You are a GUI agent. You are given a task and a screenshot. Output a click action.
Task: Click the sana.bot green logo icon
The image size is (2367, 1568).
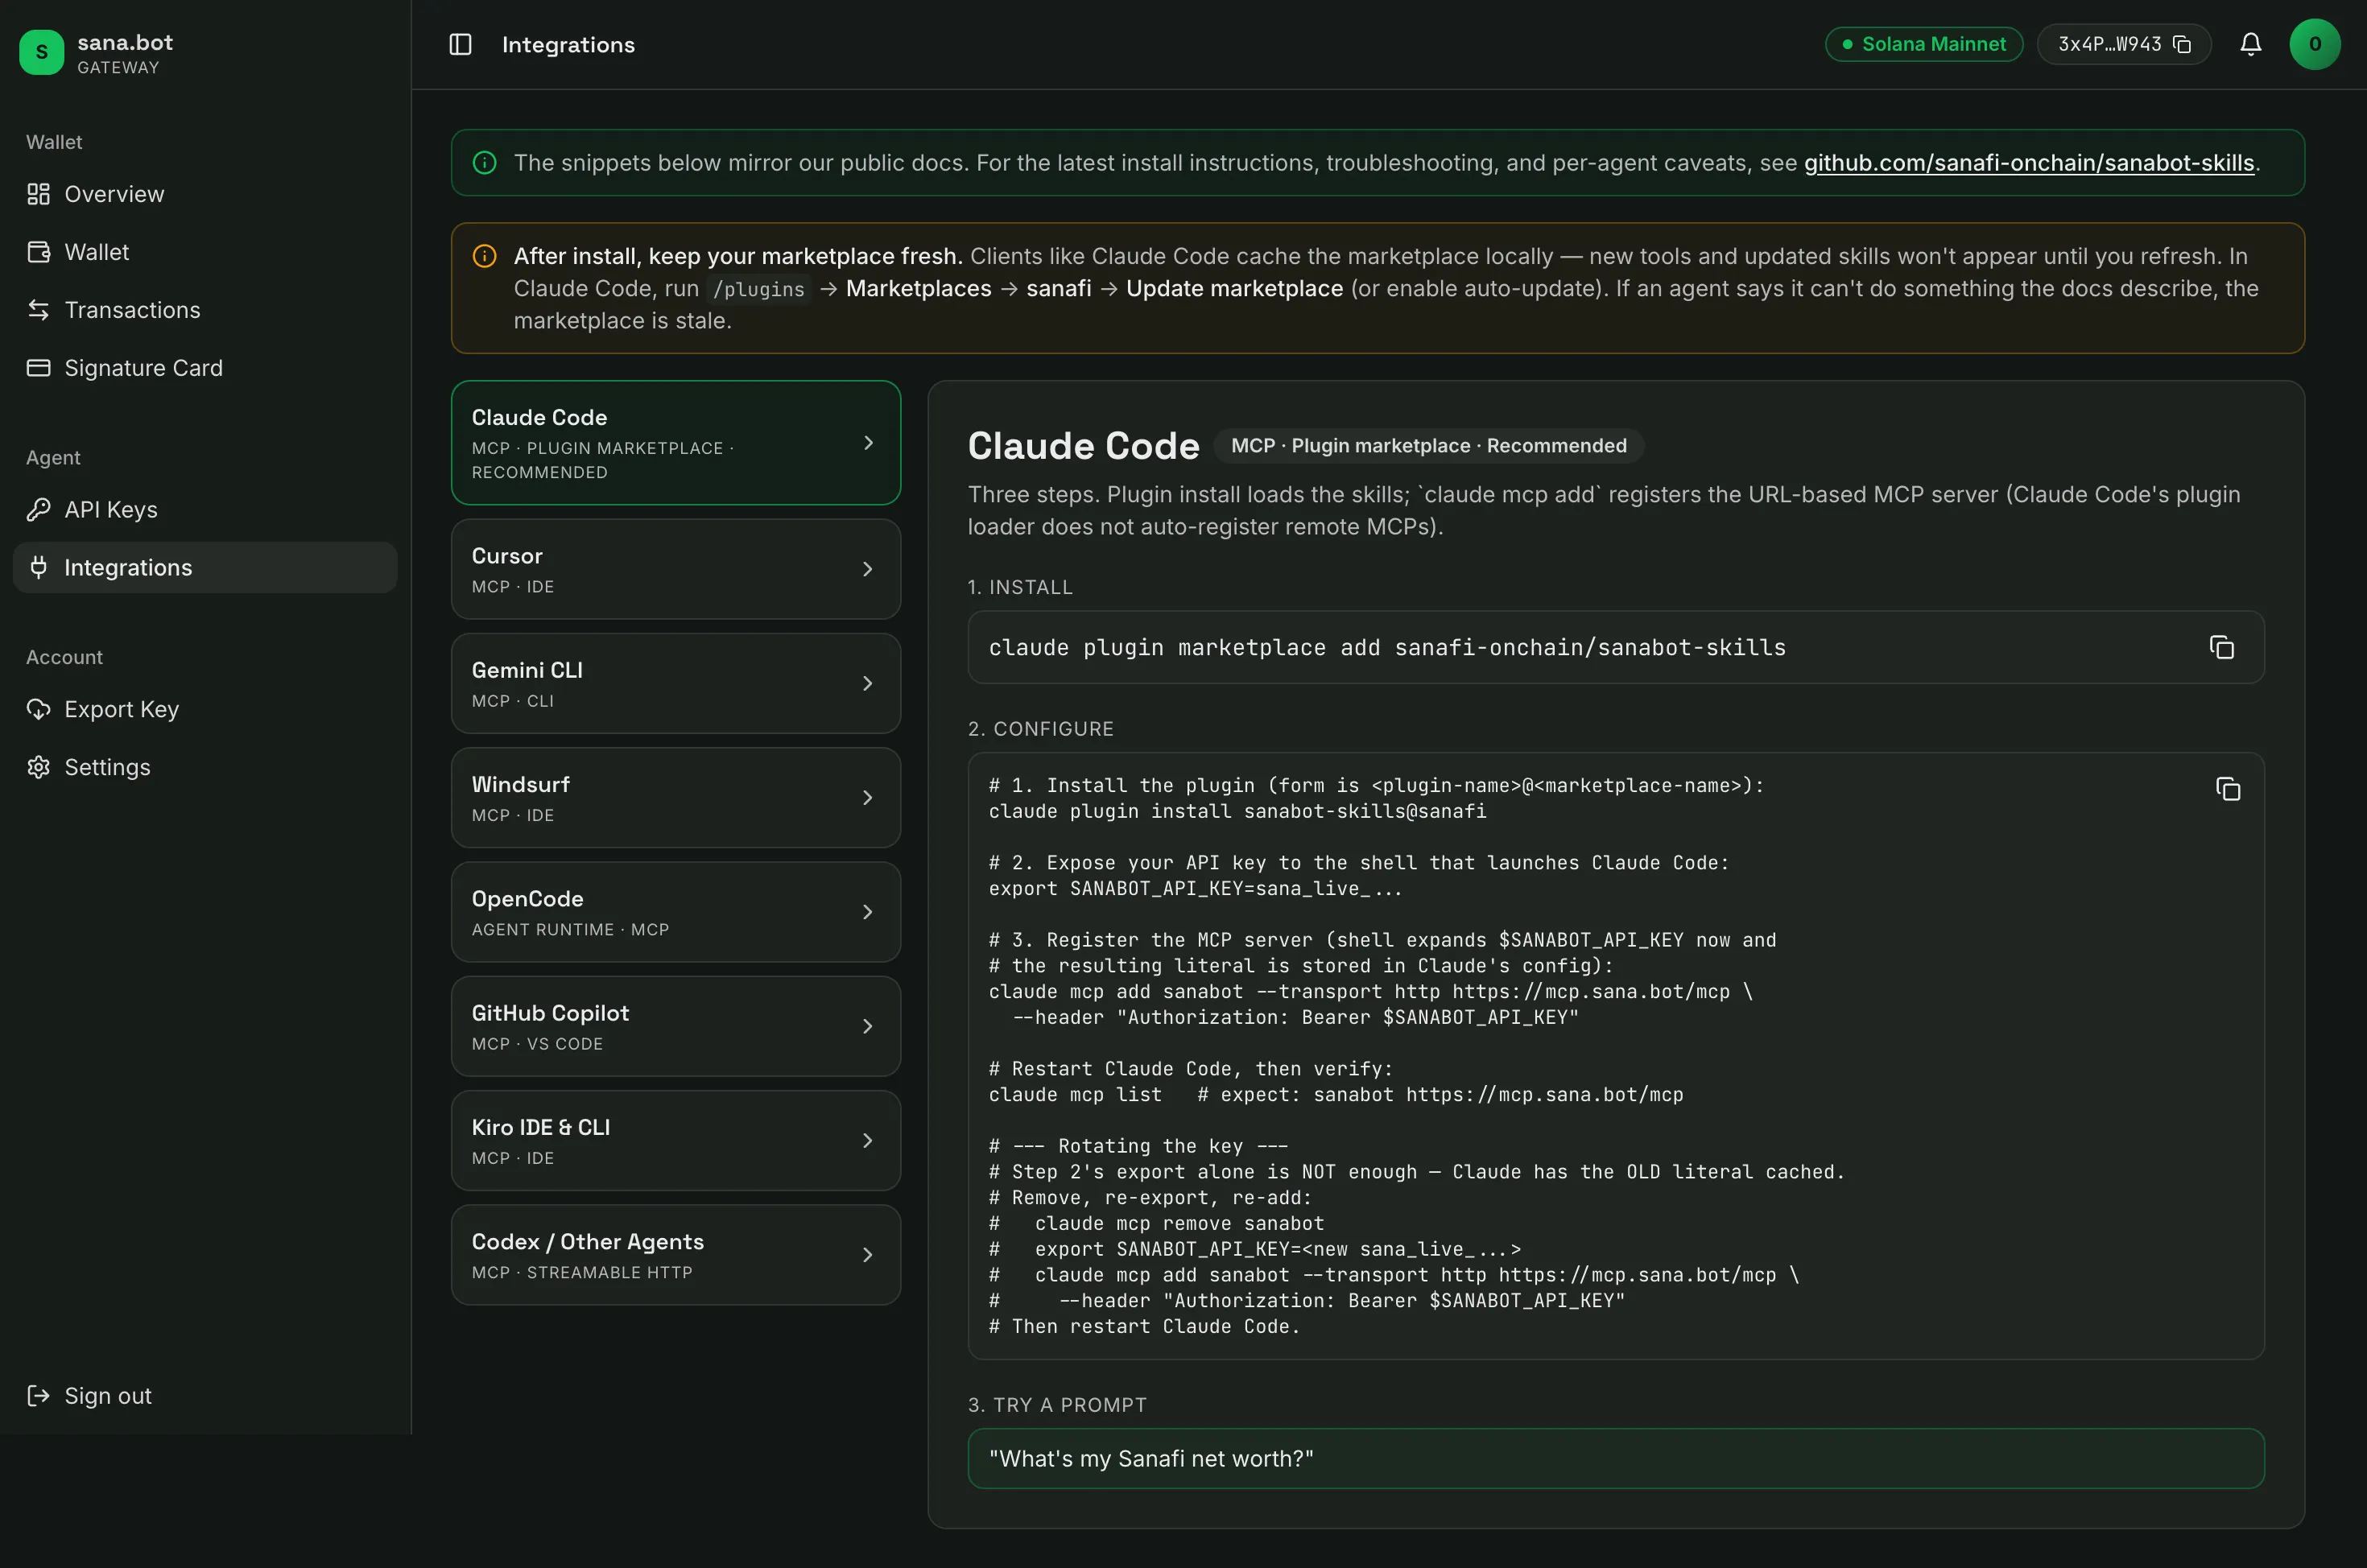click(41, 52)
